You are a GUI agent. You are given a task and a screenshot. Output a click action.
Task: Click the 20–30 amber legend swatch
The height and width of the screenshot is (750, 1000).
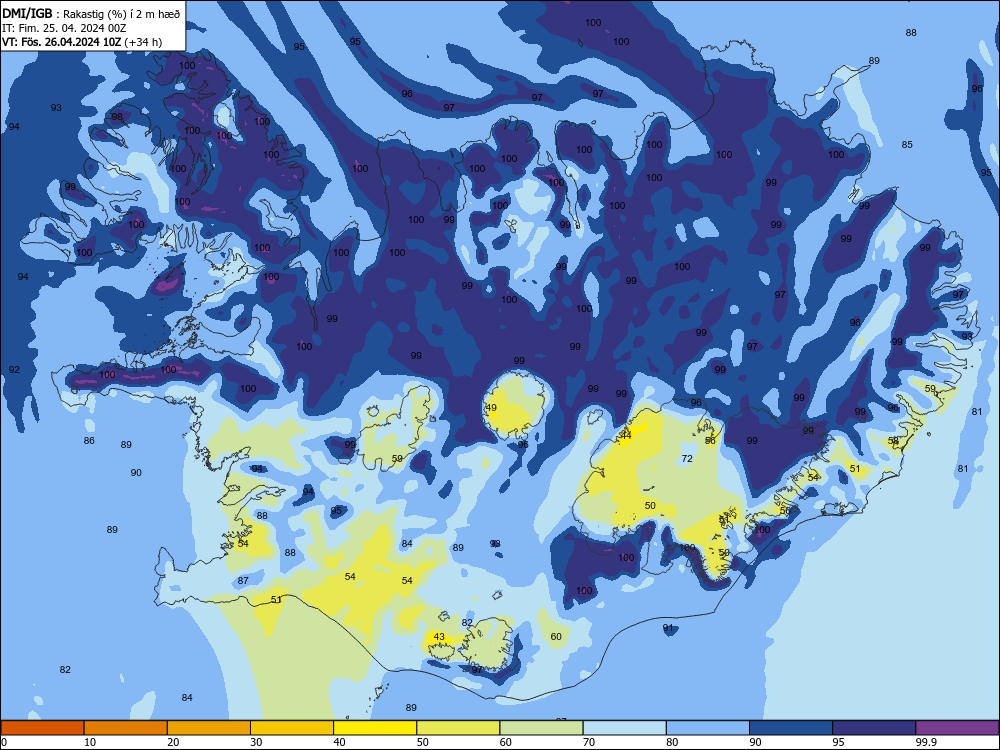[x=209, y=728]
